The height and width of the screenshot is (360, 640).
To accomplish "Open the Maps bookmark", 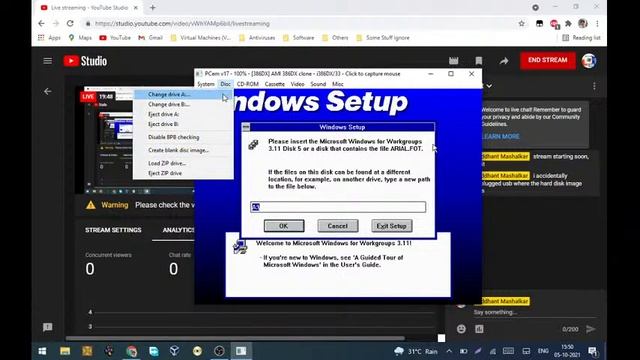I will 80,38.
